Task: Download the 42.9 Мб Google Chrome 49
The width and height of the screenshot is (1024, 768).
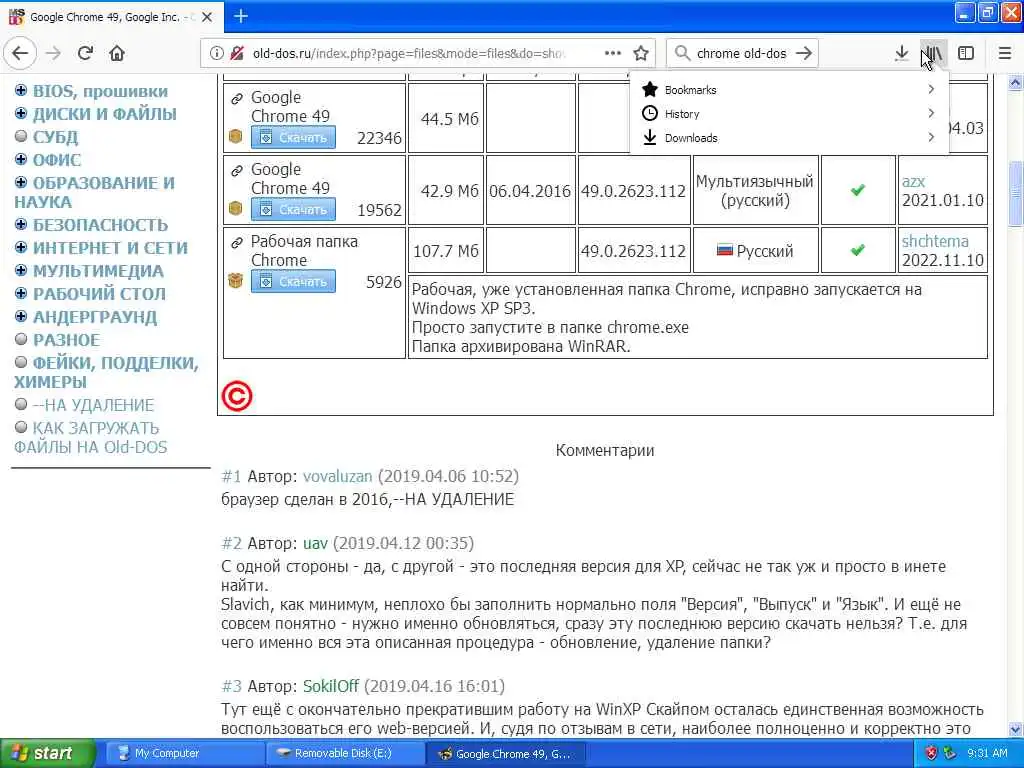Action: [293, 209]
